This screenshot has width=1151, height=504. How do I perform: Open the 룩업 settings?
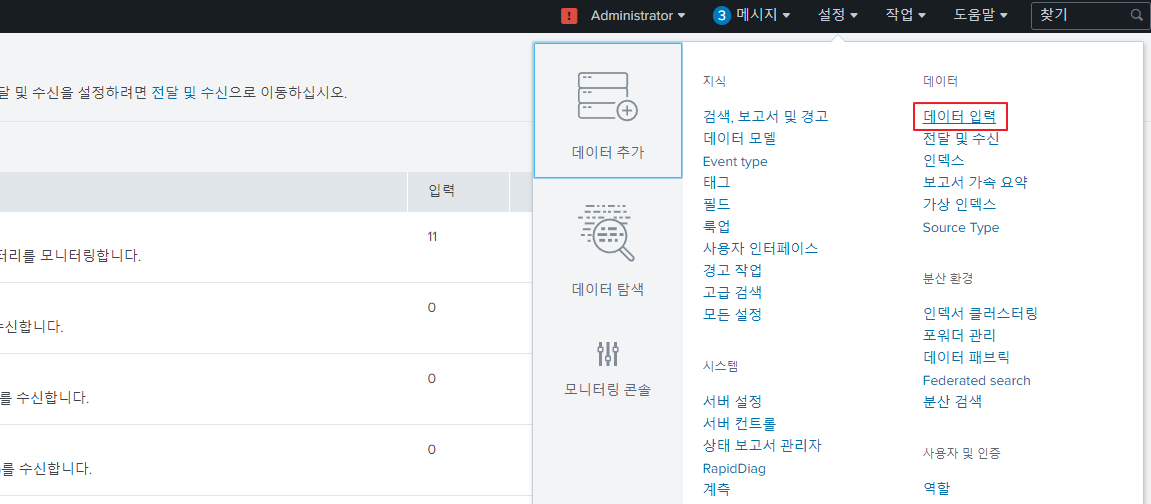point(716,226)
